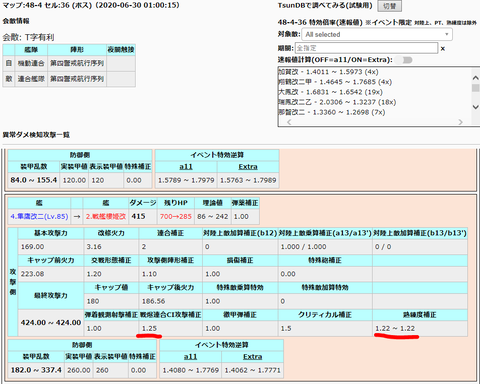Click remaining HP 700→285
Image resolution: width=480 pixels, height=384 pixels.
[176, 216]
